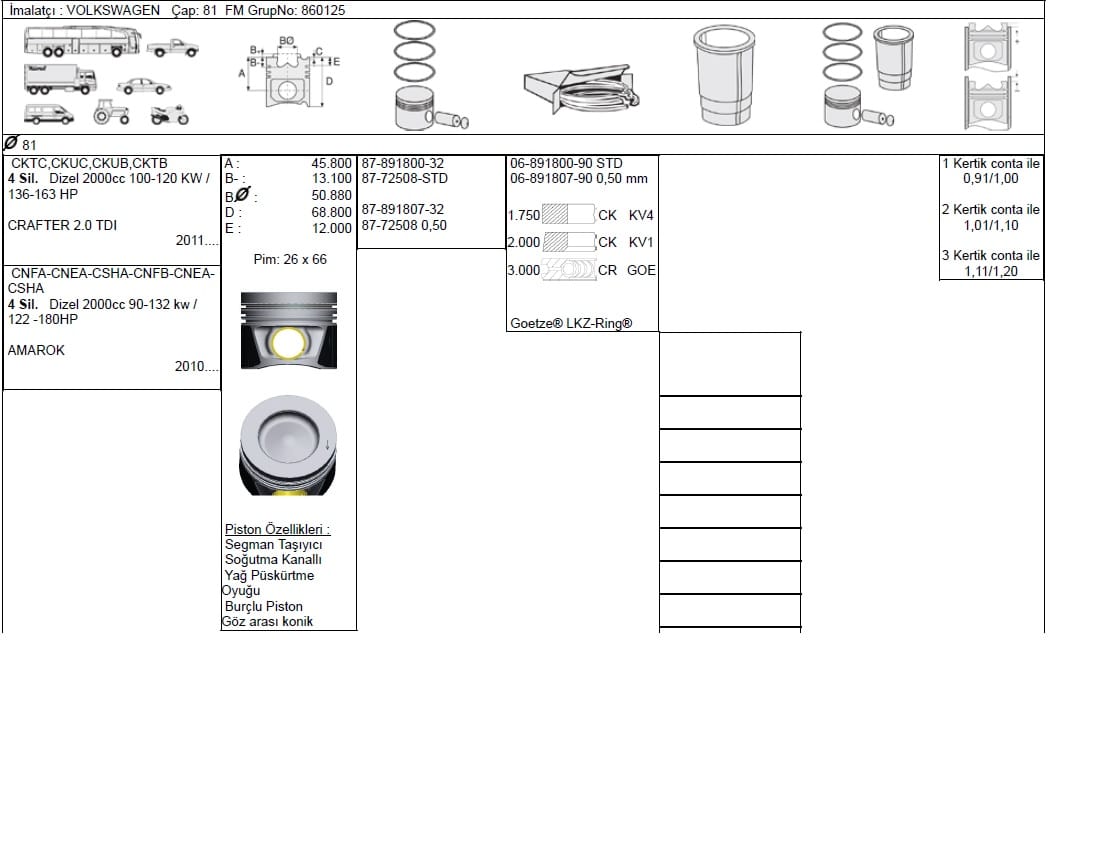
Task: Click ring set 06-891807-90 0,50 mm
Action: tap(579, 178)
